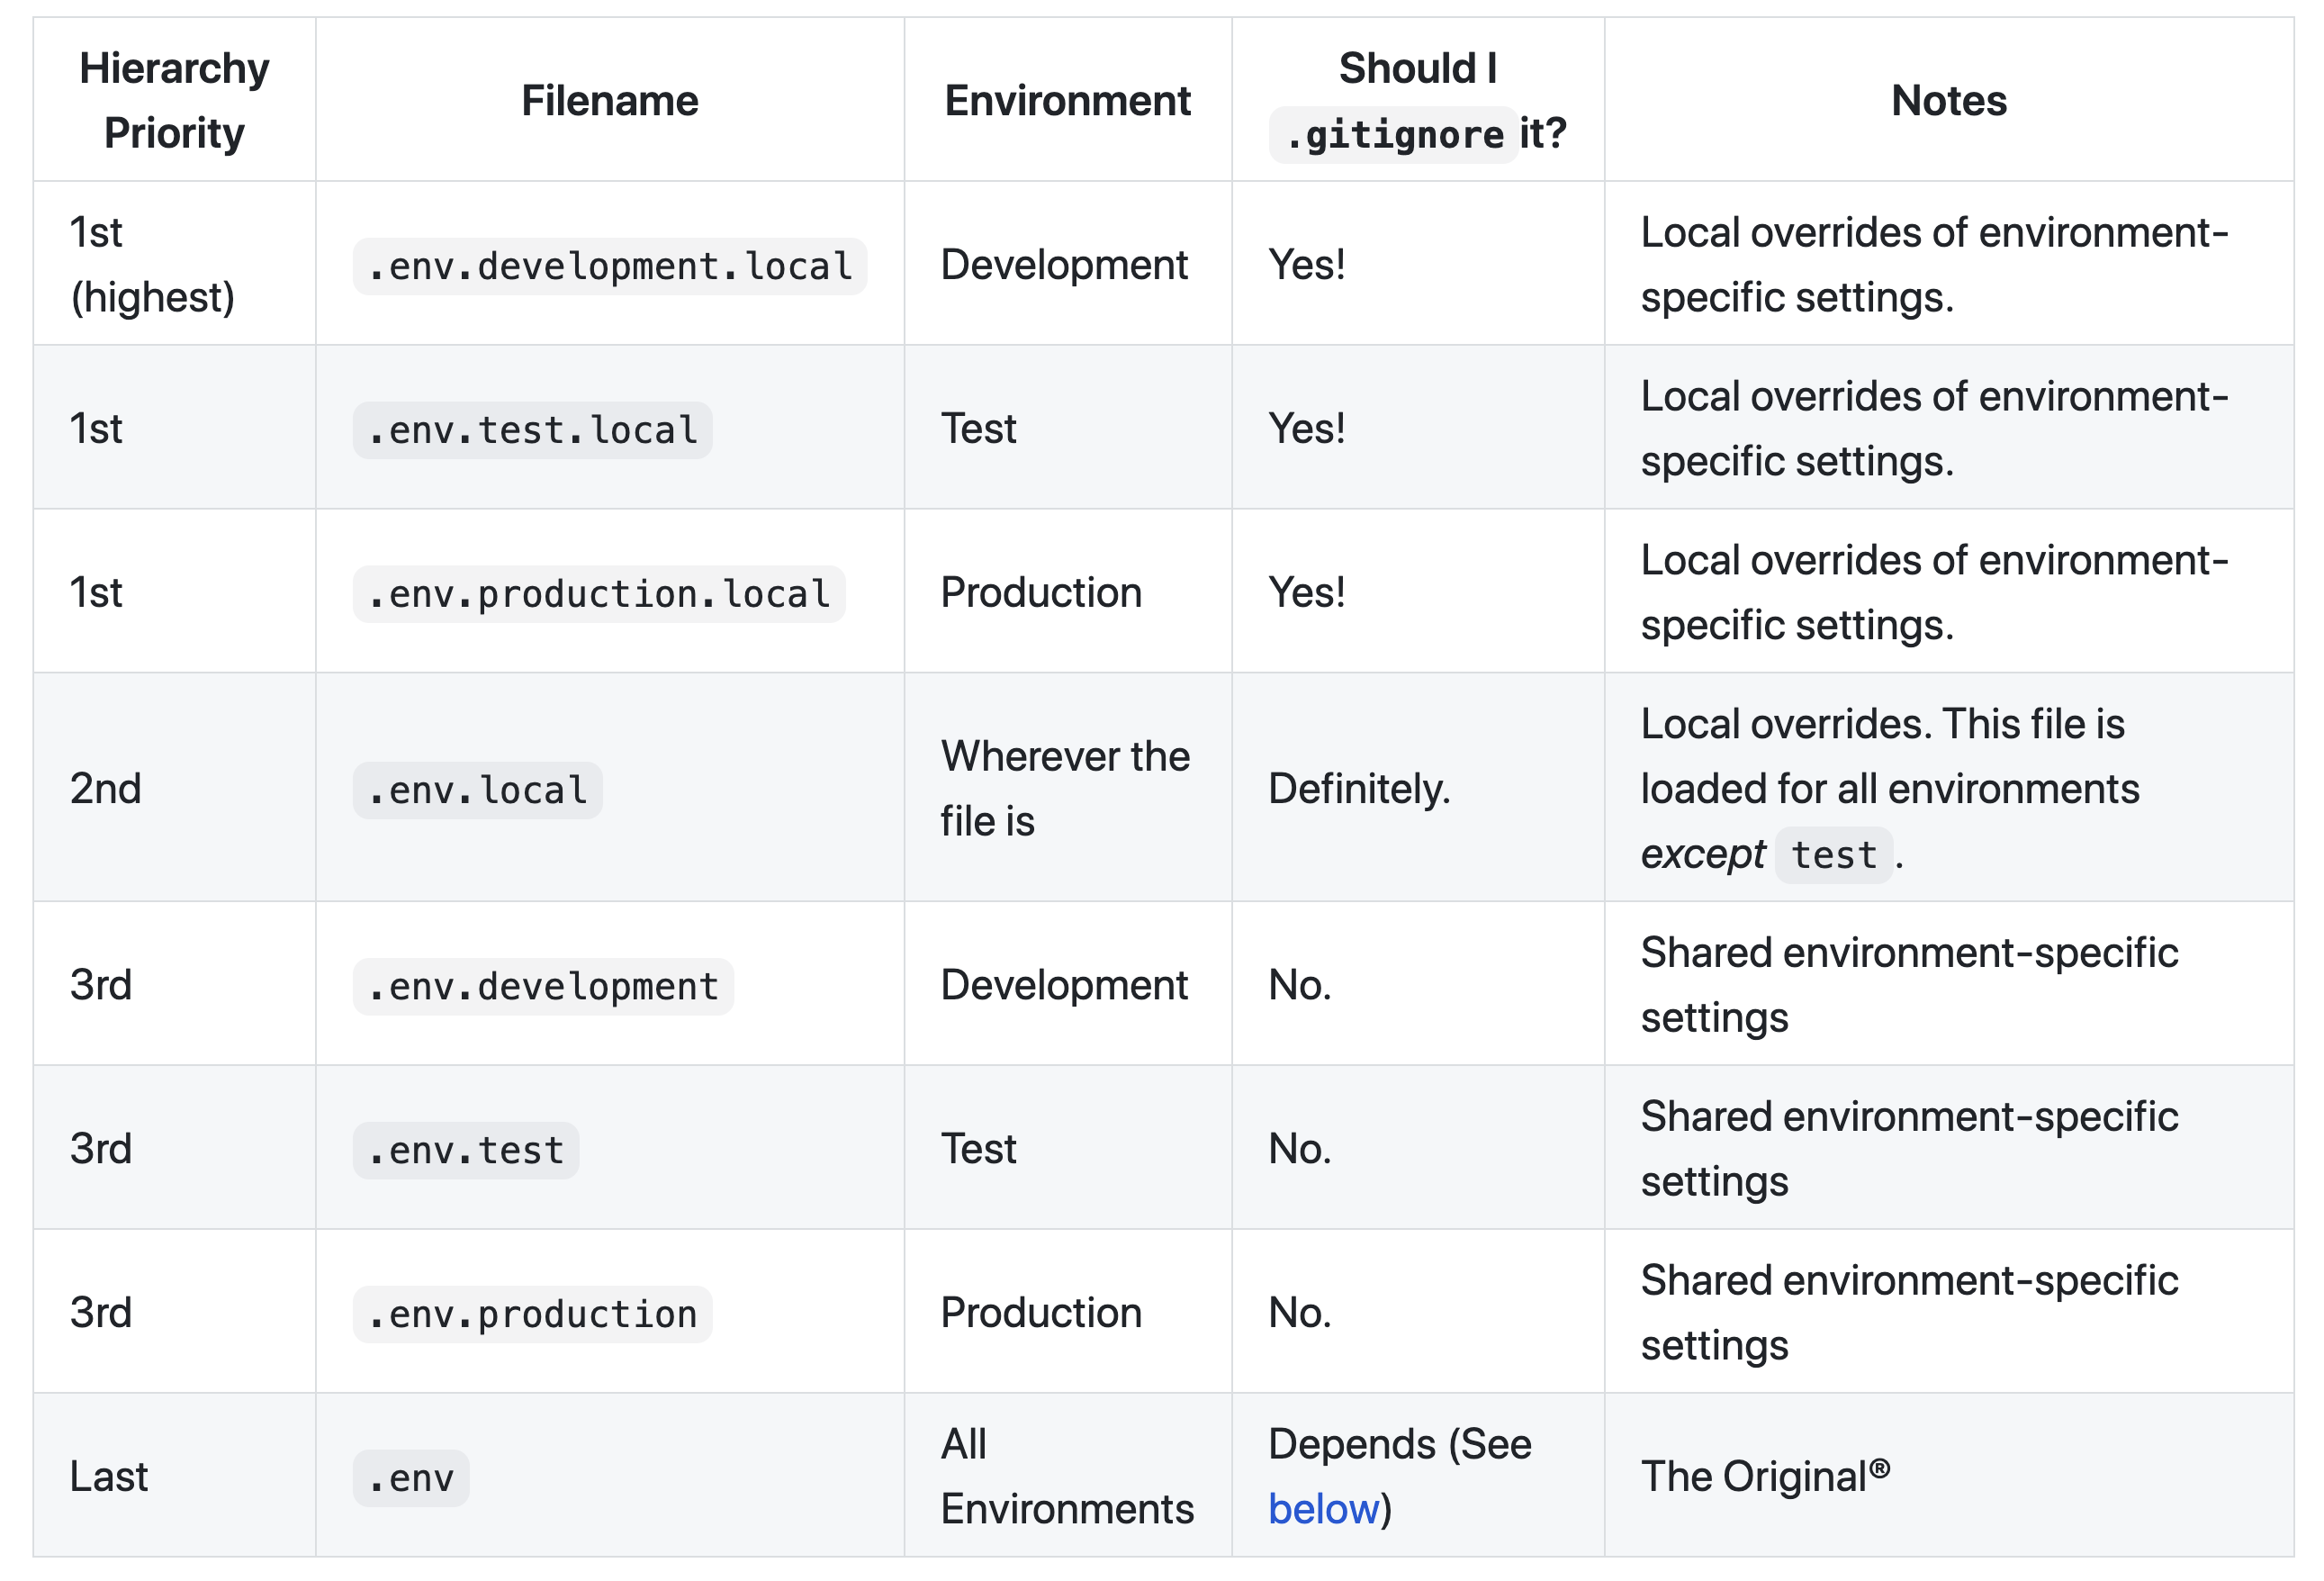The height and width of the screenshot is (1581, 2324).
Task: Select the plain .env filename in last row
Action: click(x=410, y=1478)
